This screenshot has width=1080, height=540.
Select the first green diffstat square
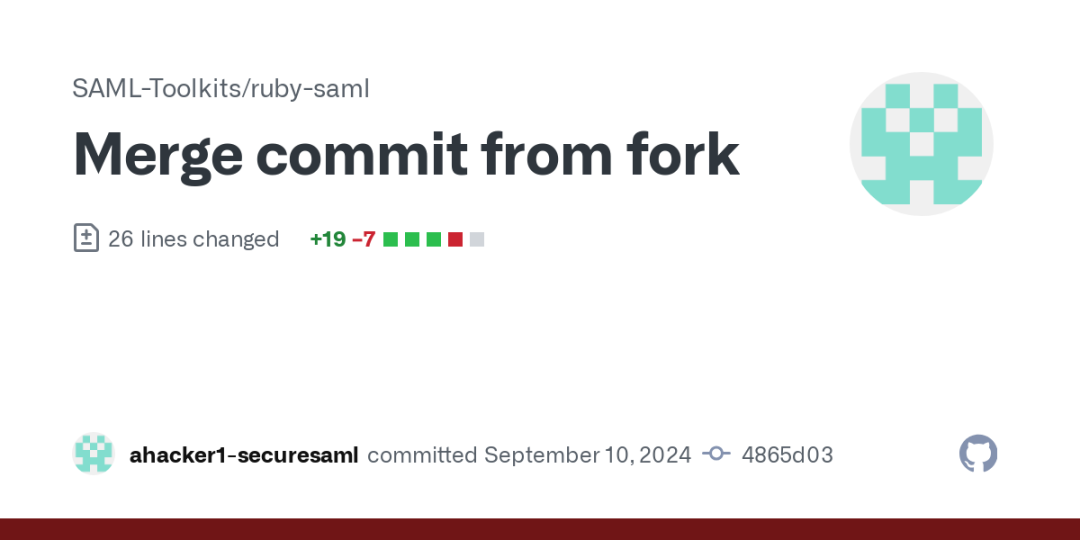click(391, 239)
